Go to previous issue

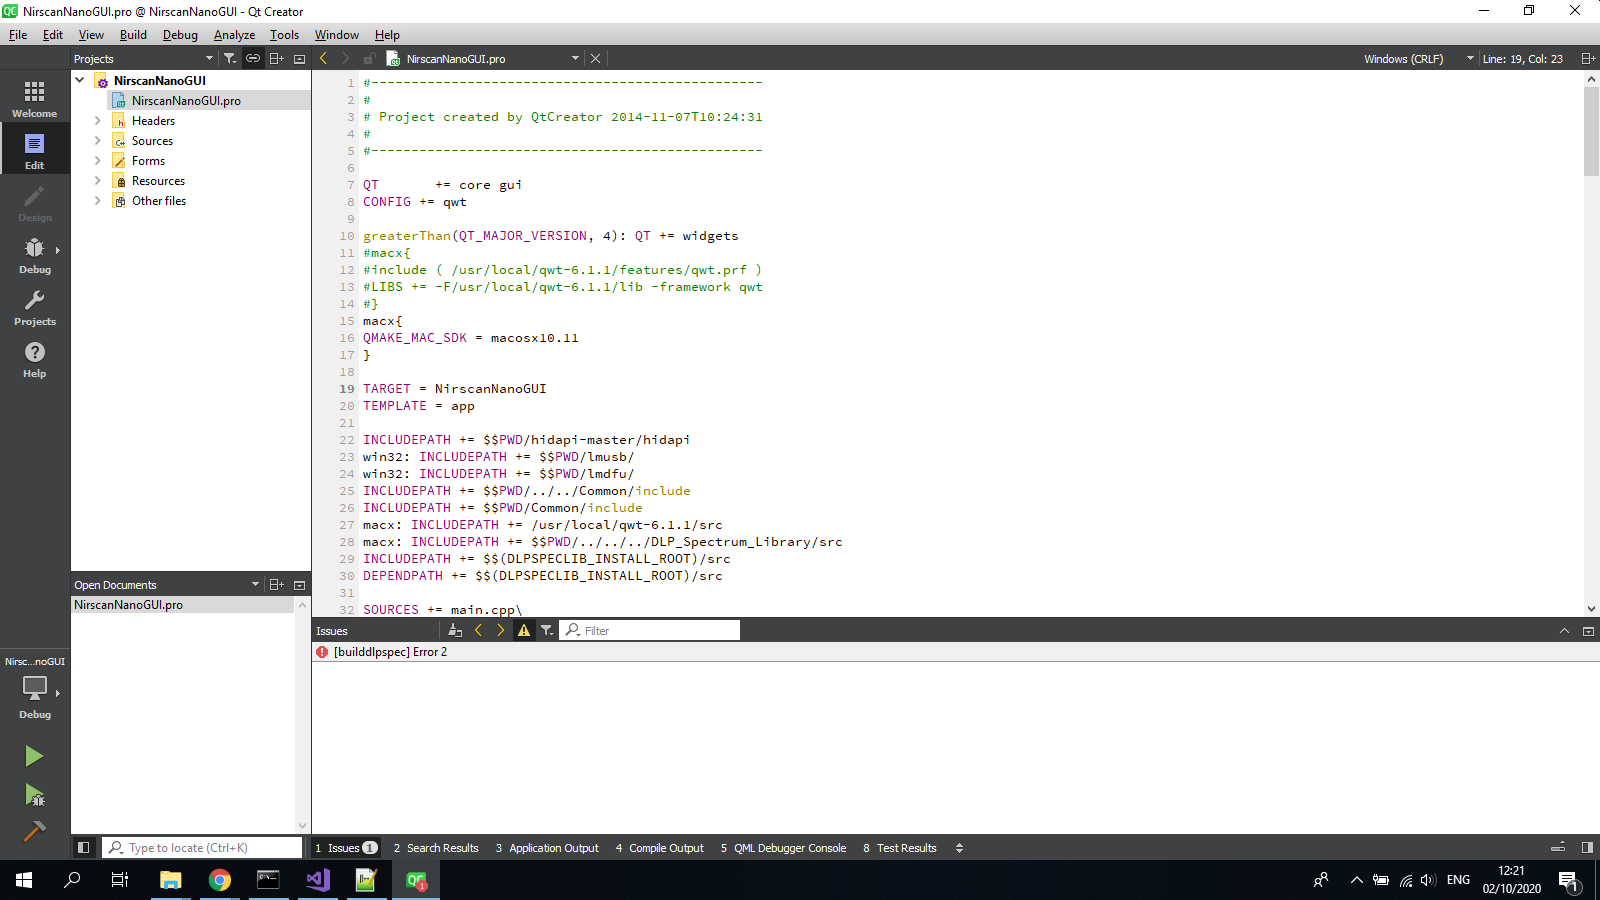[x=478, y=630]
